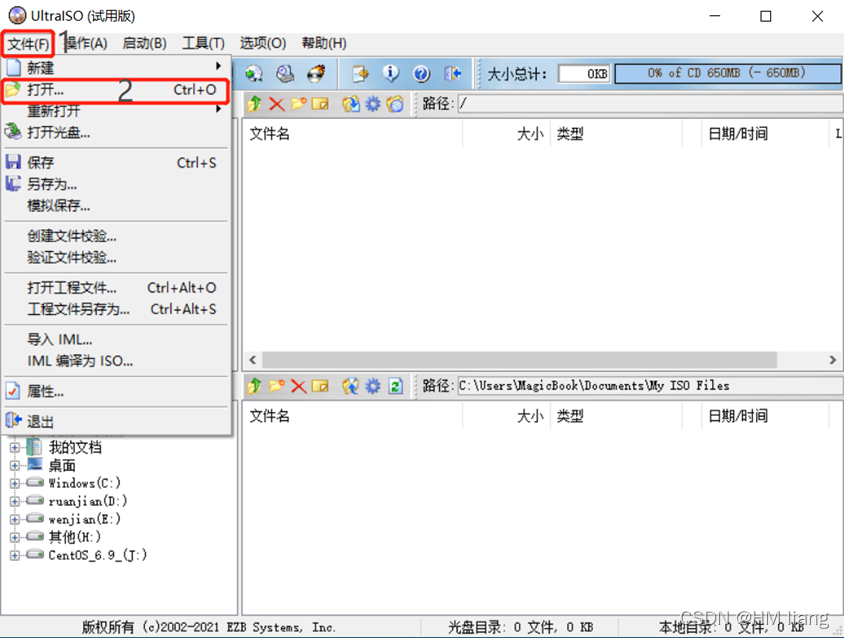The height and width of the screenshot is (638, 844).
Task: Open the 重新打开 submenu arrow
Action: pyautogui.click(x=218, y=109)
